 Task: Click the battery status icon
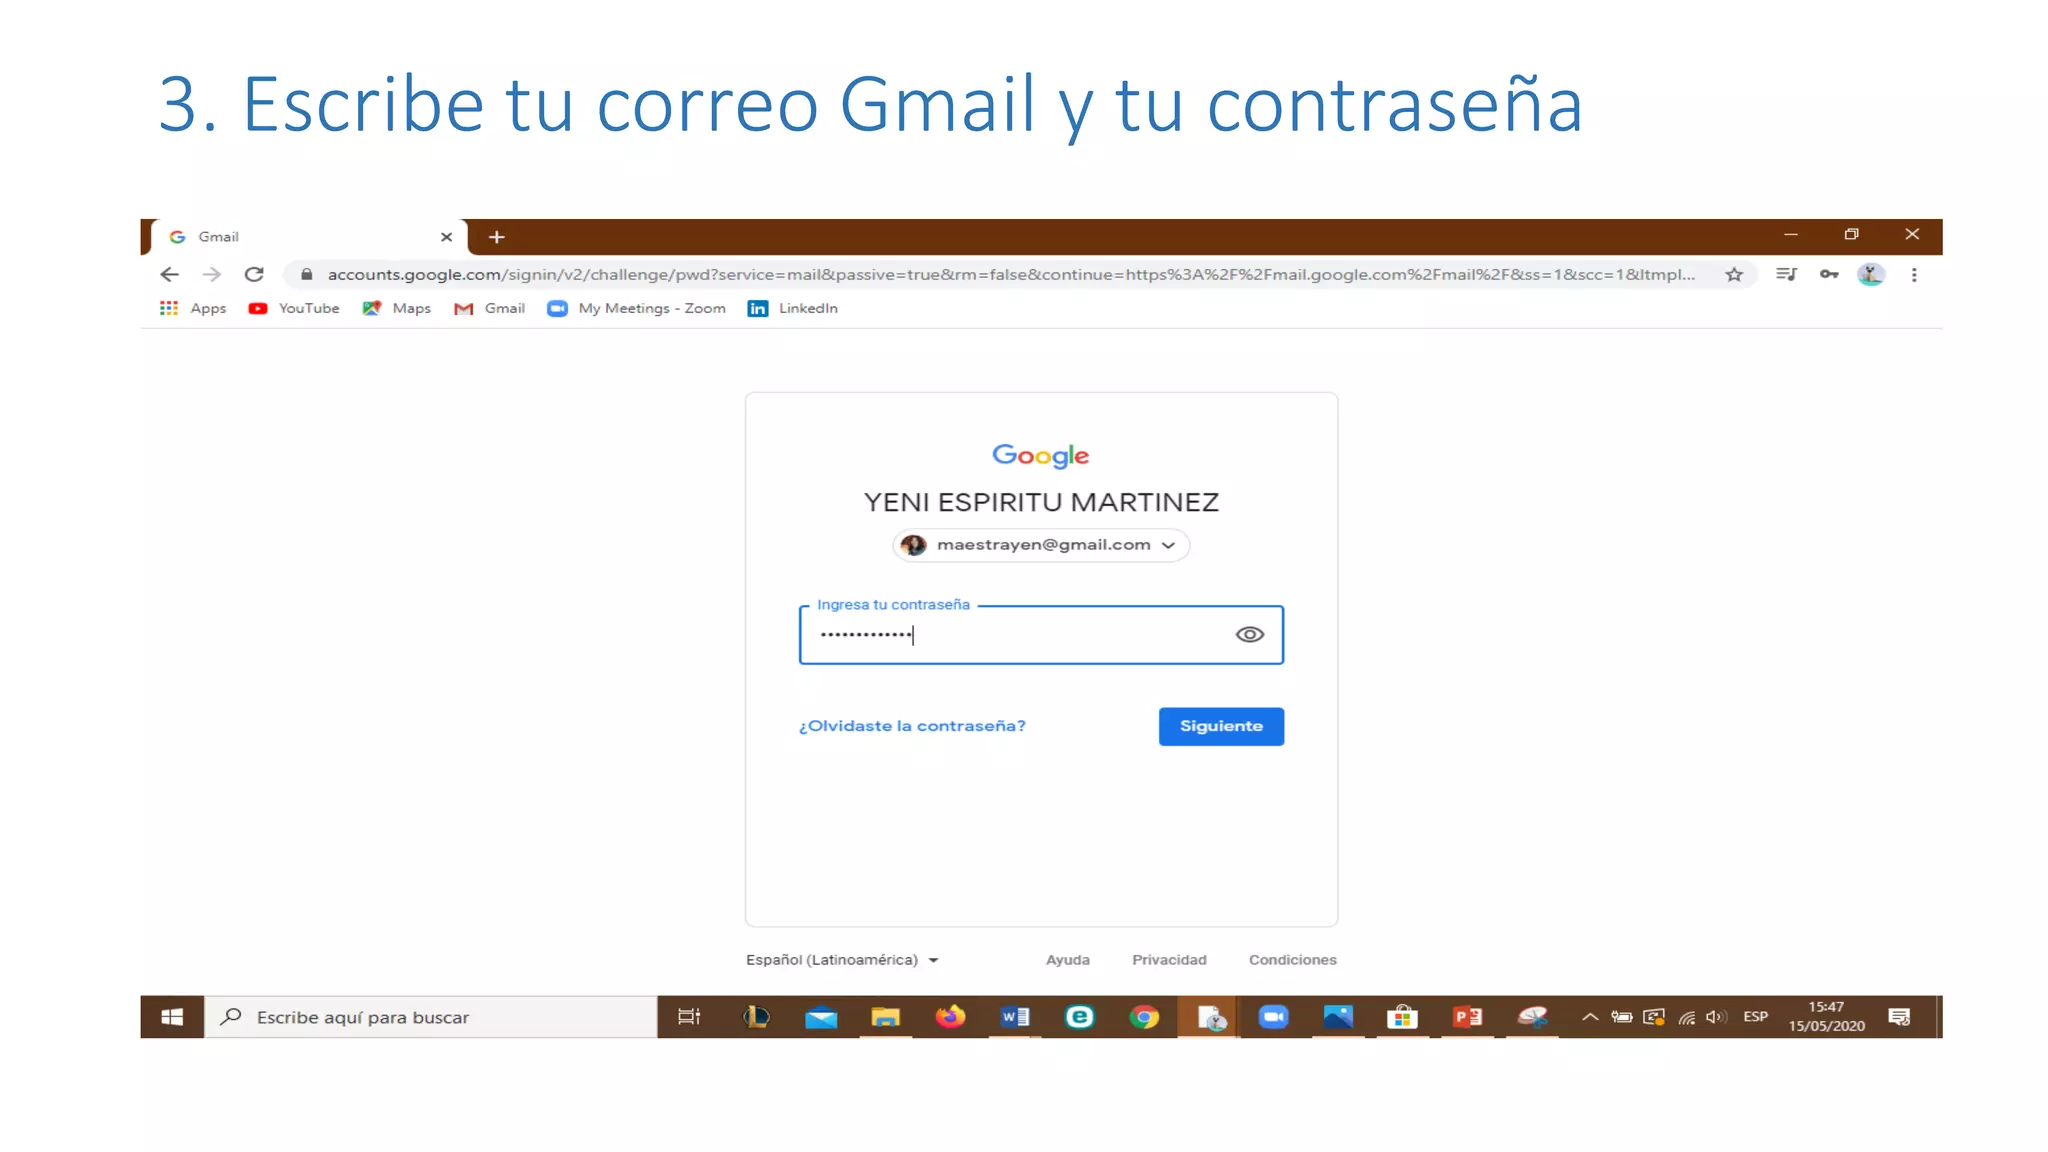coord(1621,1017)
